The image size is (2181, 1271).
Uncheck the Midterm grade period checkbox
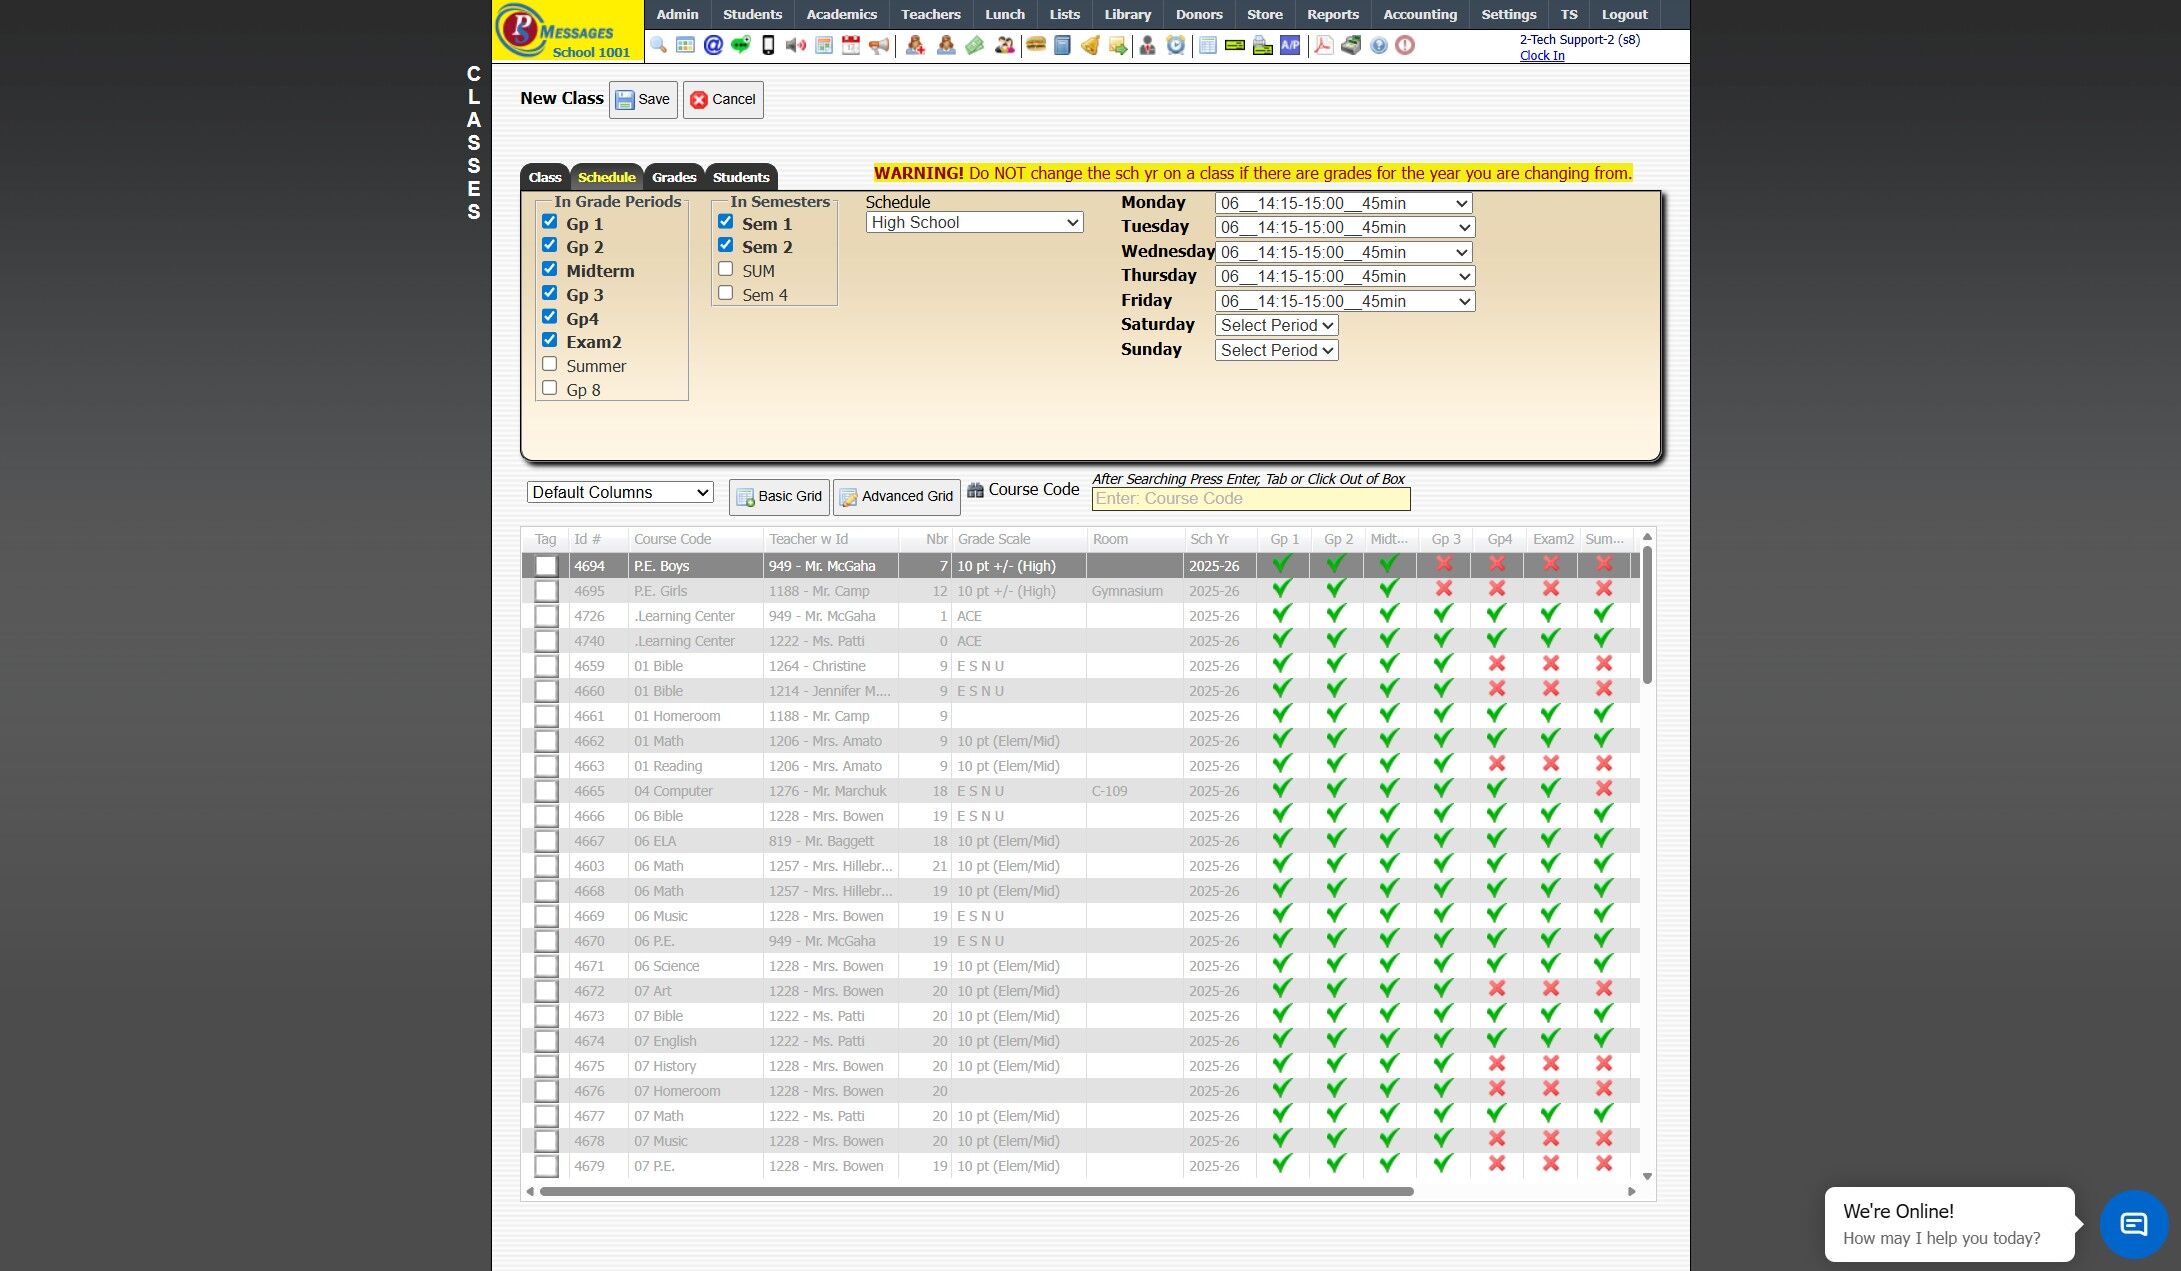(x=549, y=269)
